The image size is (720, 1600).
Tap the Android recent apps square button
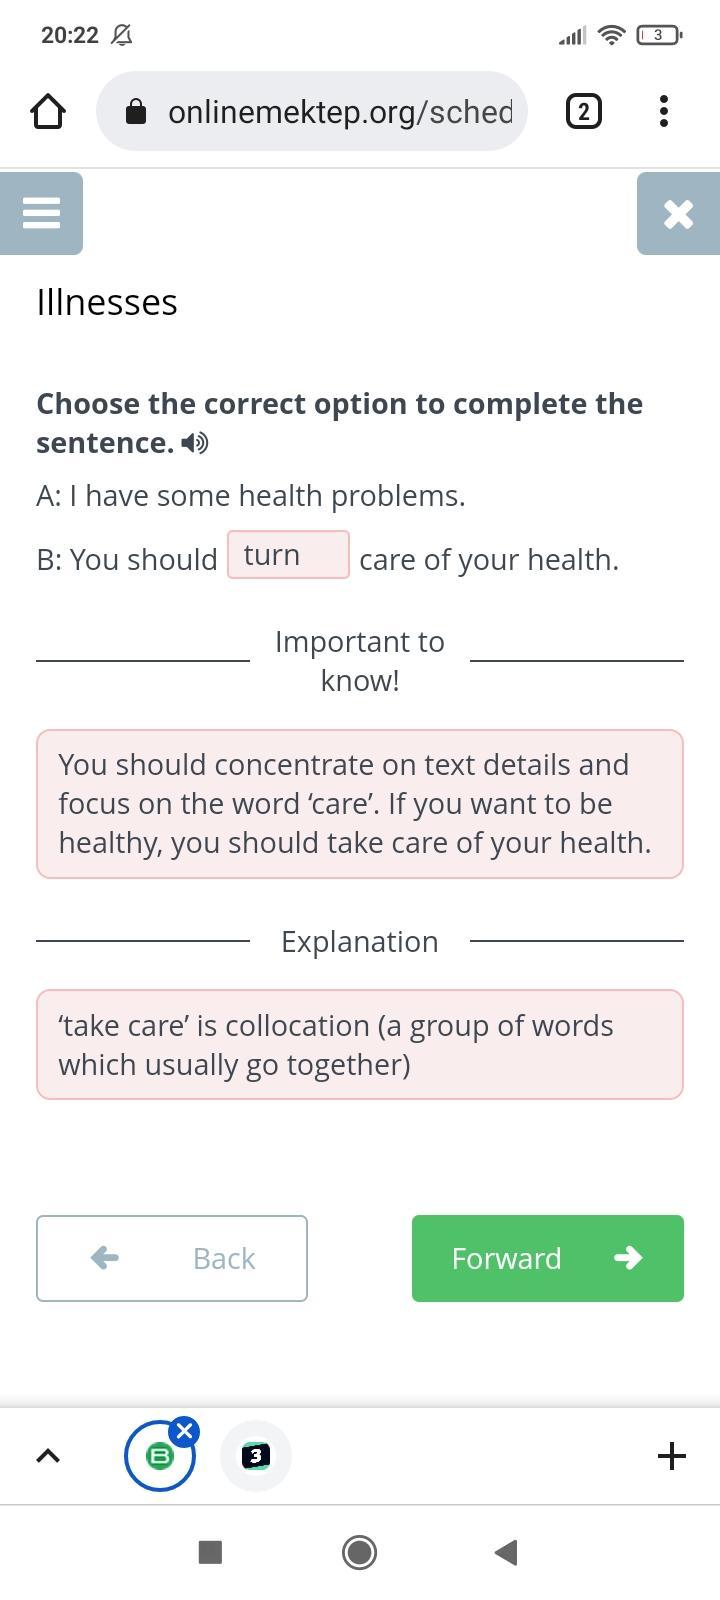coord(210,1552)
